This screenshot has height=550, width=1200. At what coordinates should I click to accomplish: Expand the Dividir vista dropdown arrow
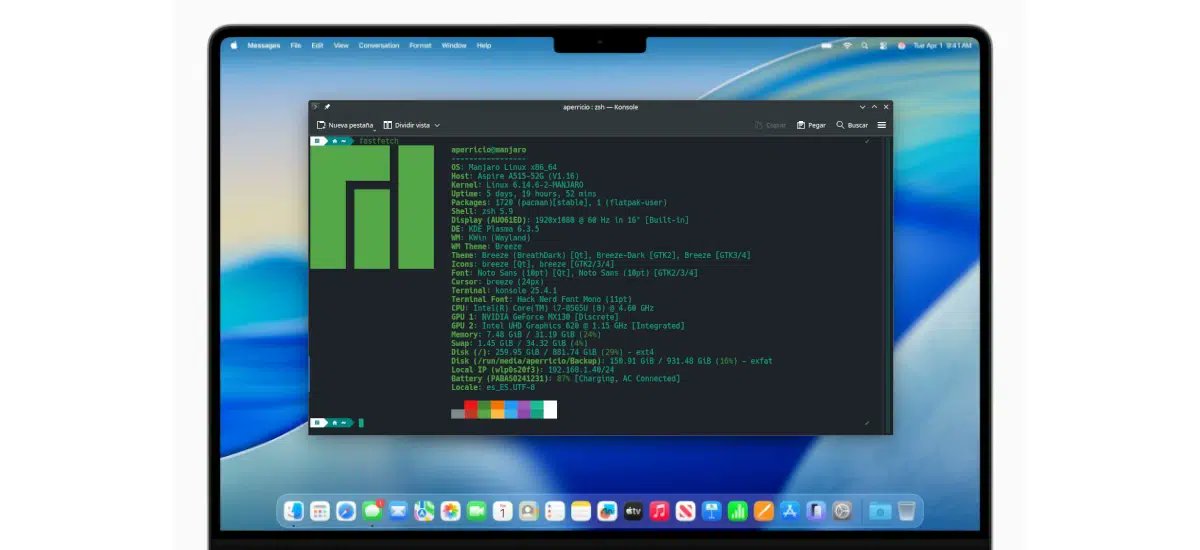point(437,125)
